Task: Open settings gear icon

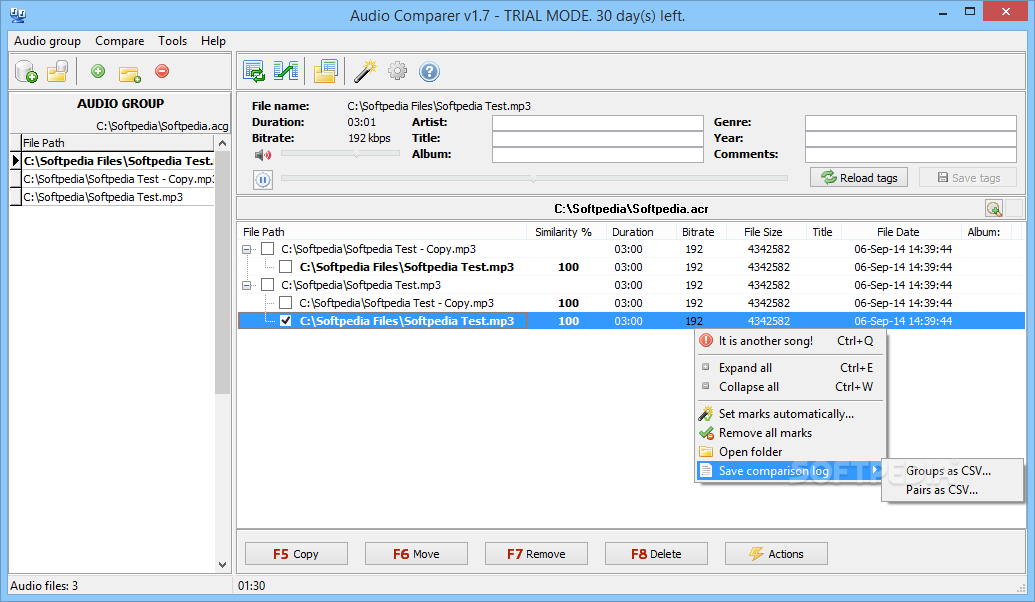Action: (x=397, y=71)
